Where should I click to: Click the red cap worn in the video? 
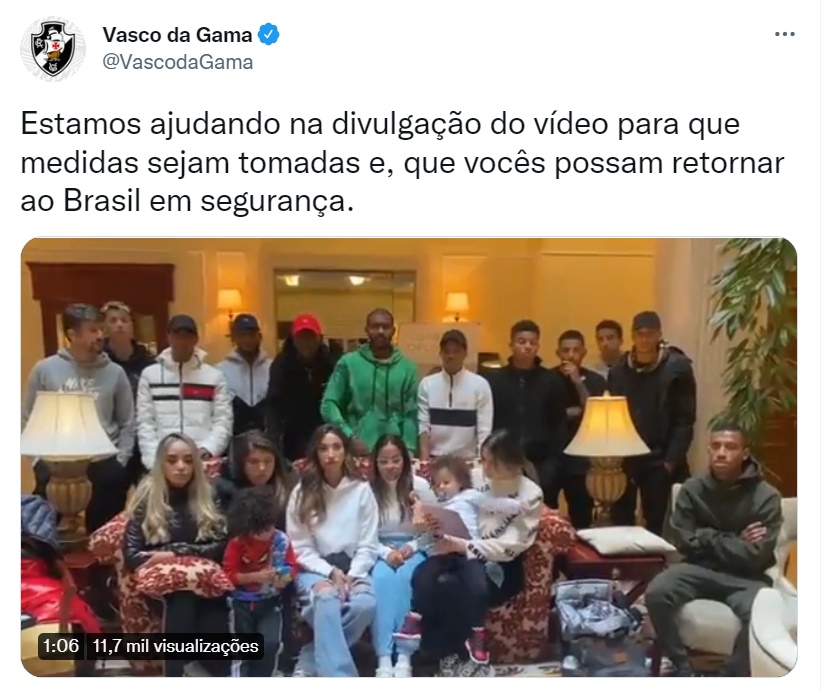307,324
